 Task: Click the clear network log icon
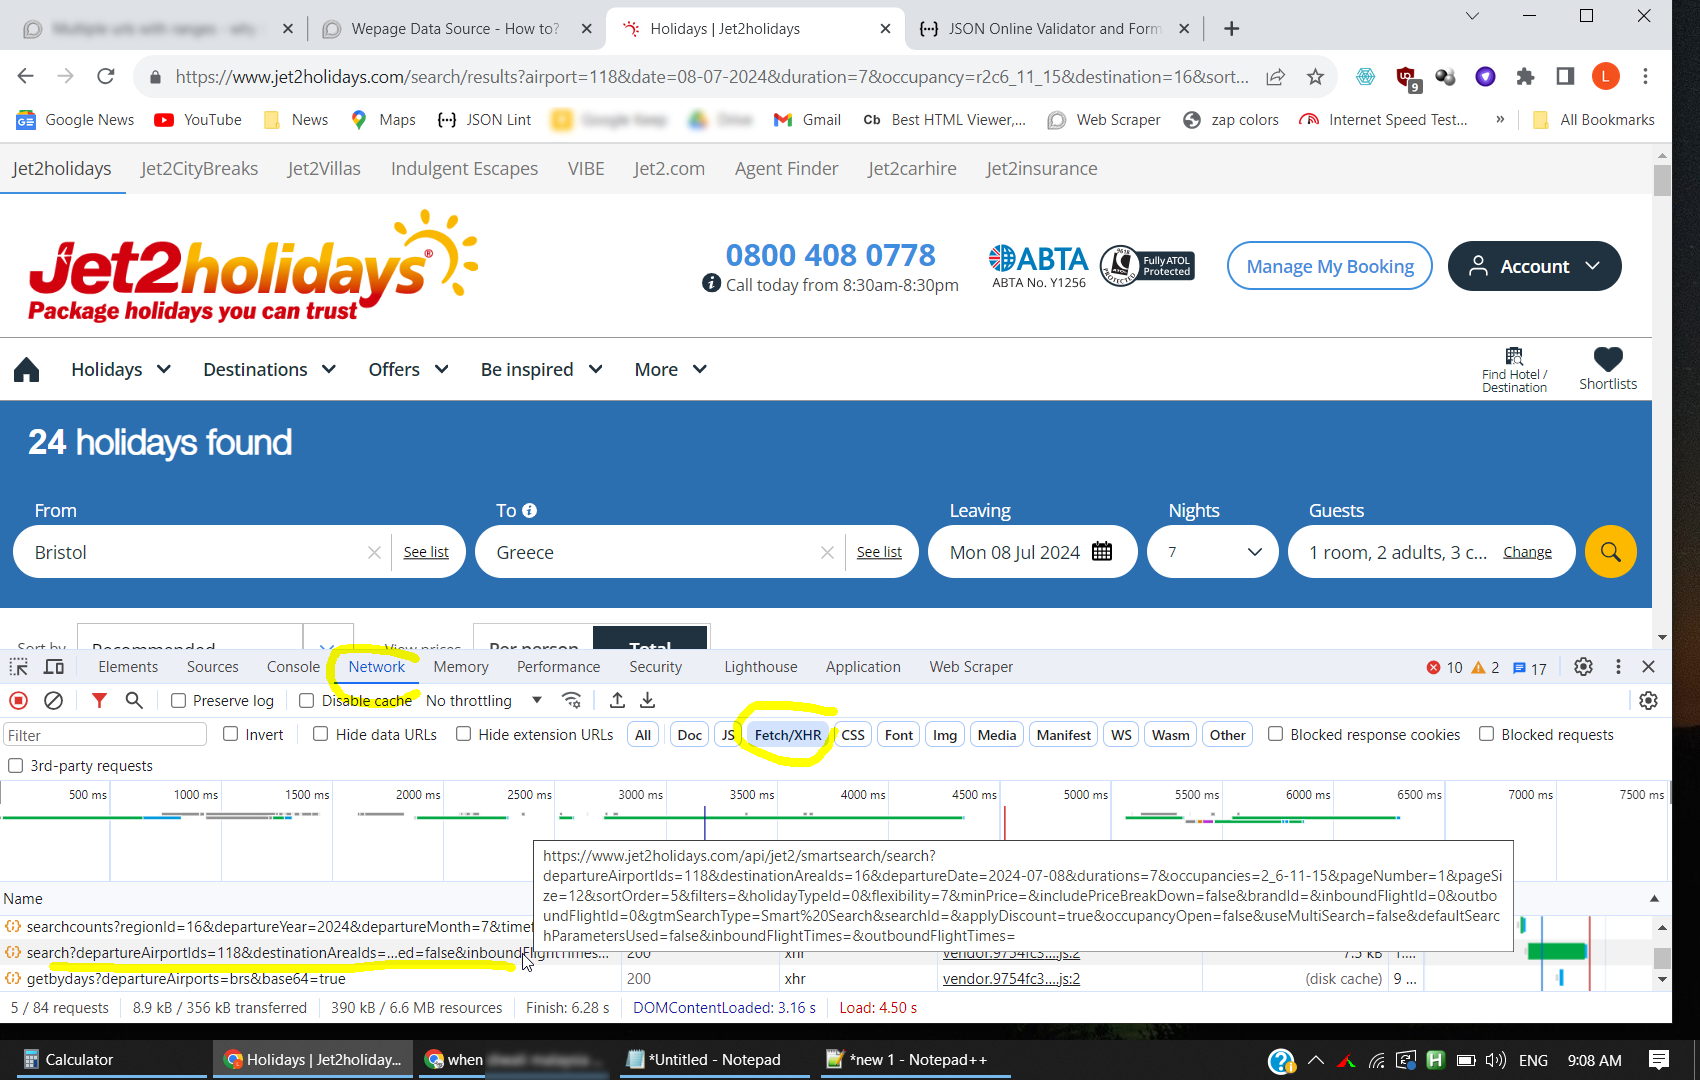(54, 701)
